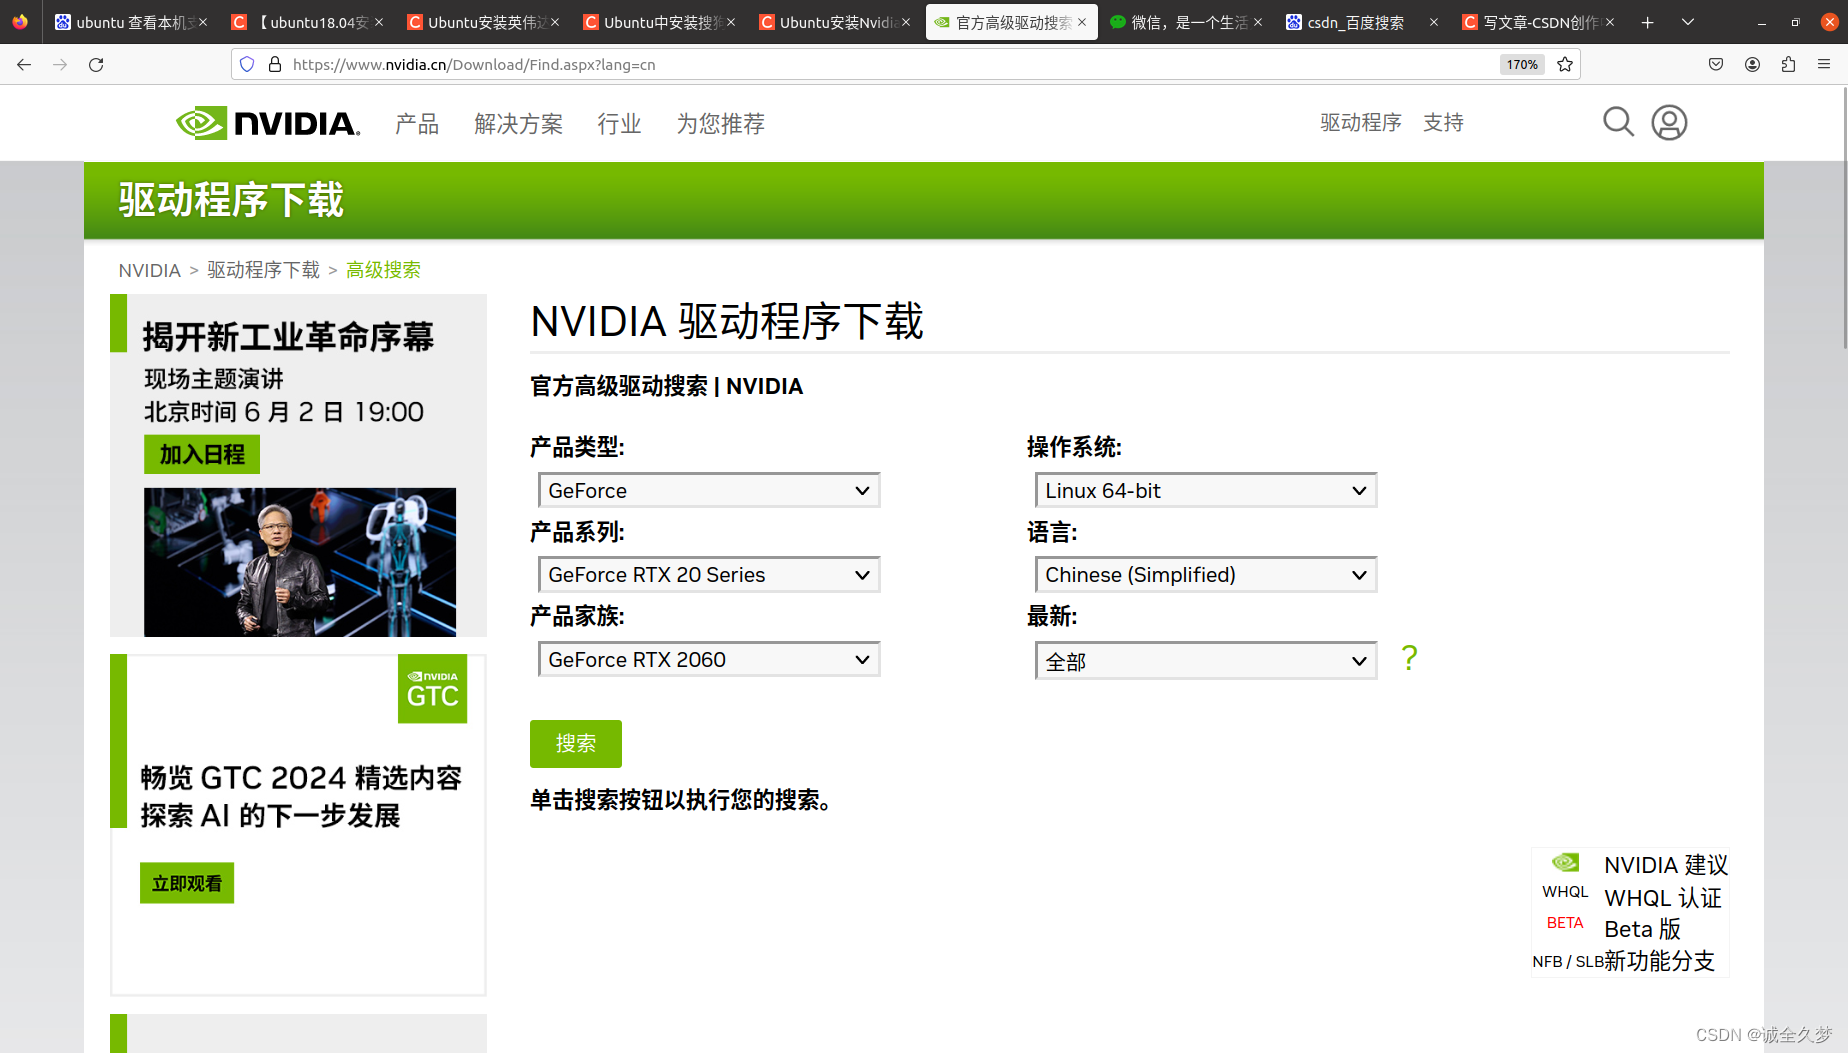Image resolution: width=1848 pixels, height=1053 pixels.
Task: Click the 加入日程 button
Action: pos(202,455)
